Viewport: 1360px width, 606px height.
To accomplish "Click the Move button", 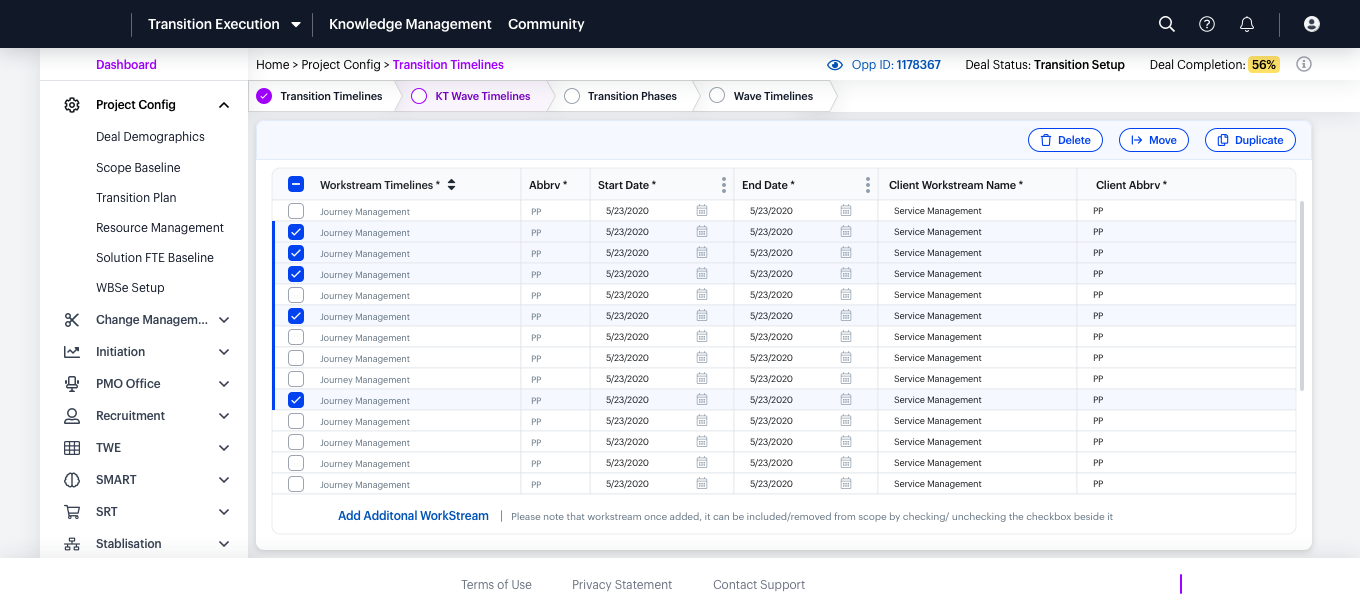I will point(1154,140).
